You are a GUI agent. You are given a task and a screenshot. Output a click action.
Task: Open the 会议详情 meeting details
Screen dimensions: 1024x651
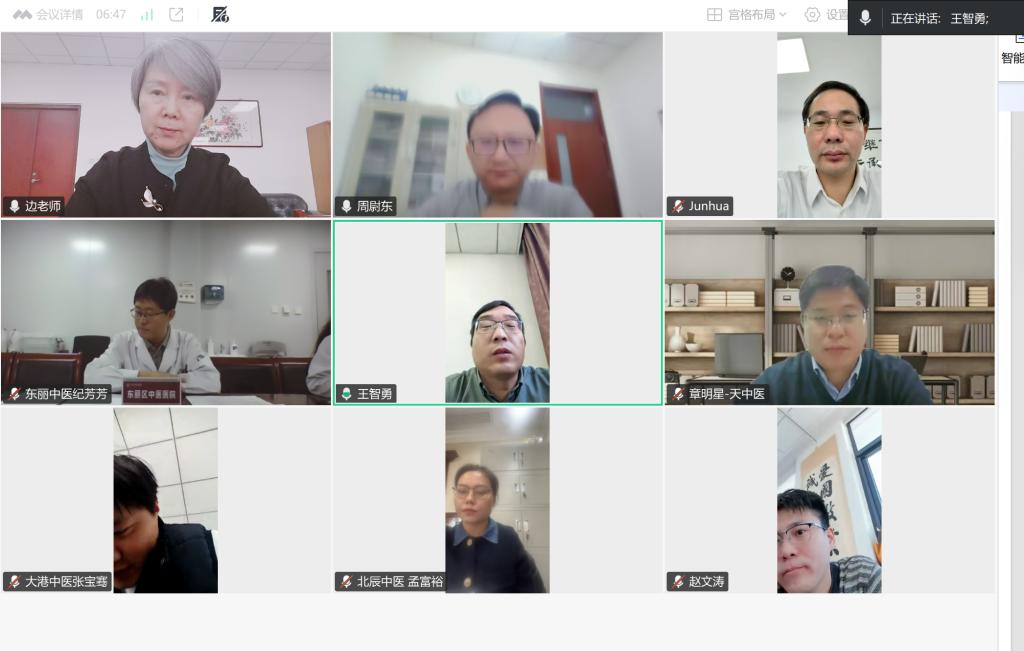click(48, 15)
